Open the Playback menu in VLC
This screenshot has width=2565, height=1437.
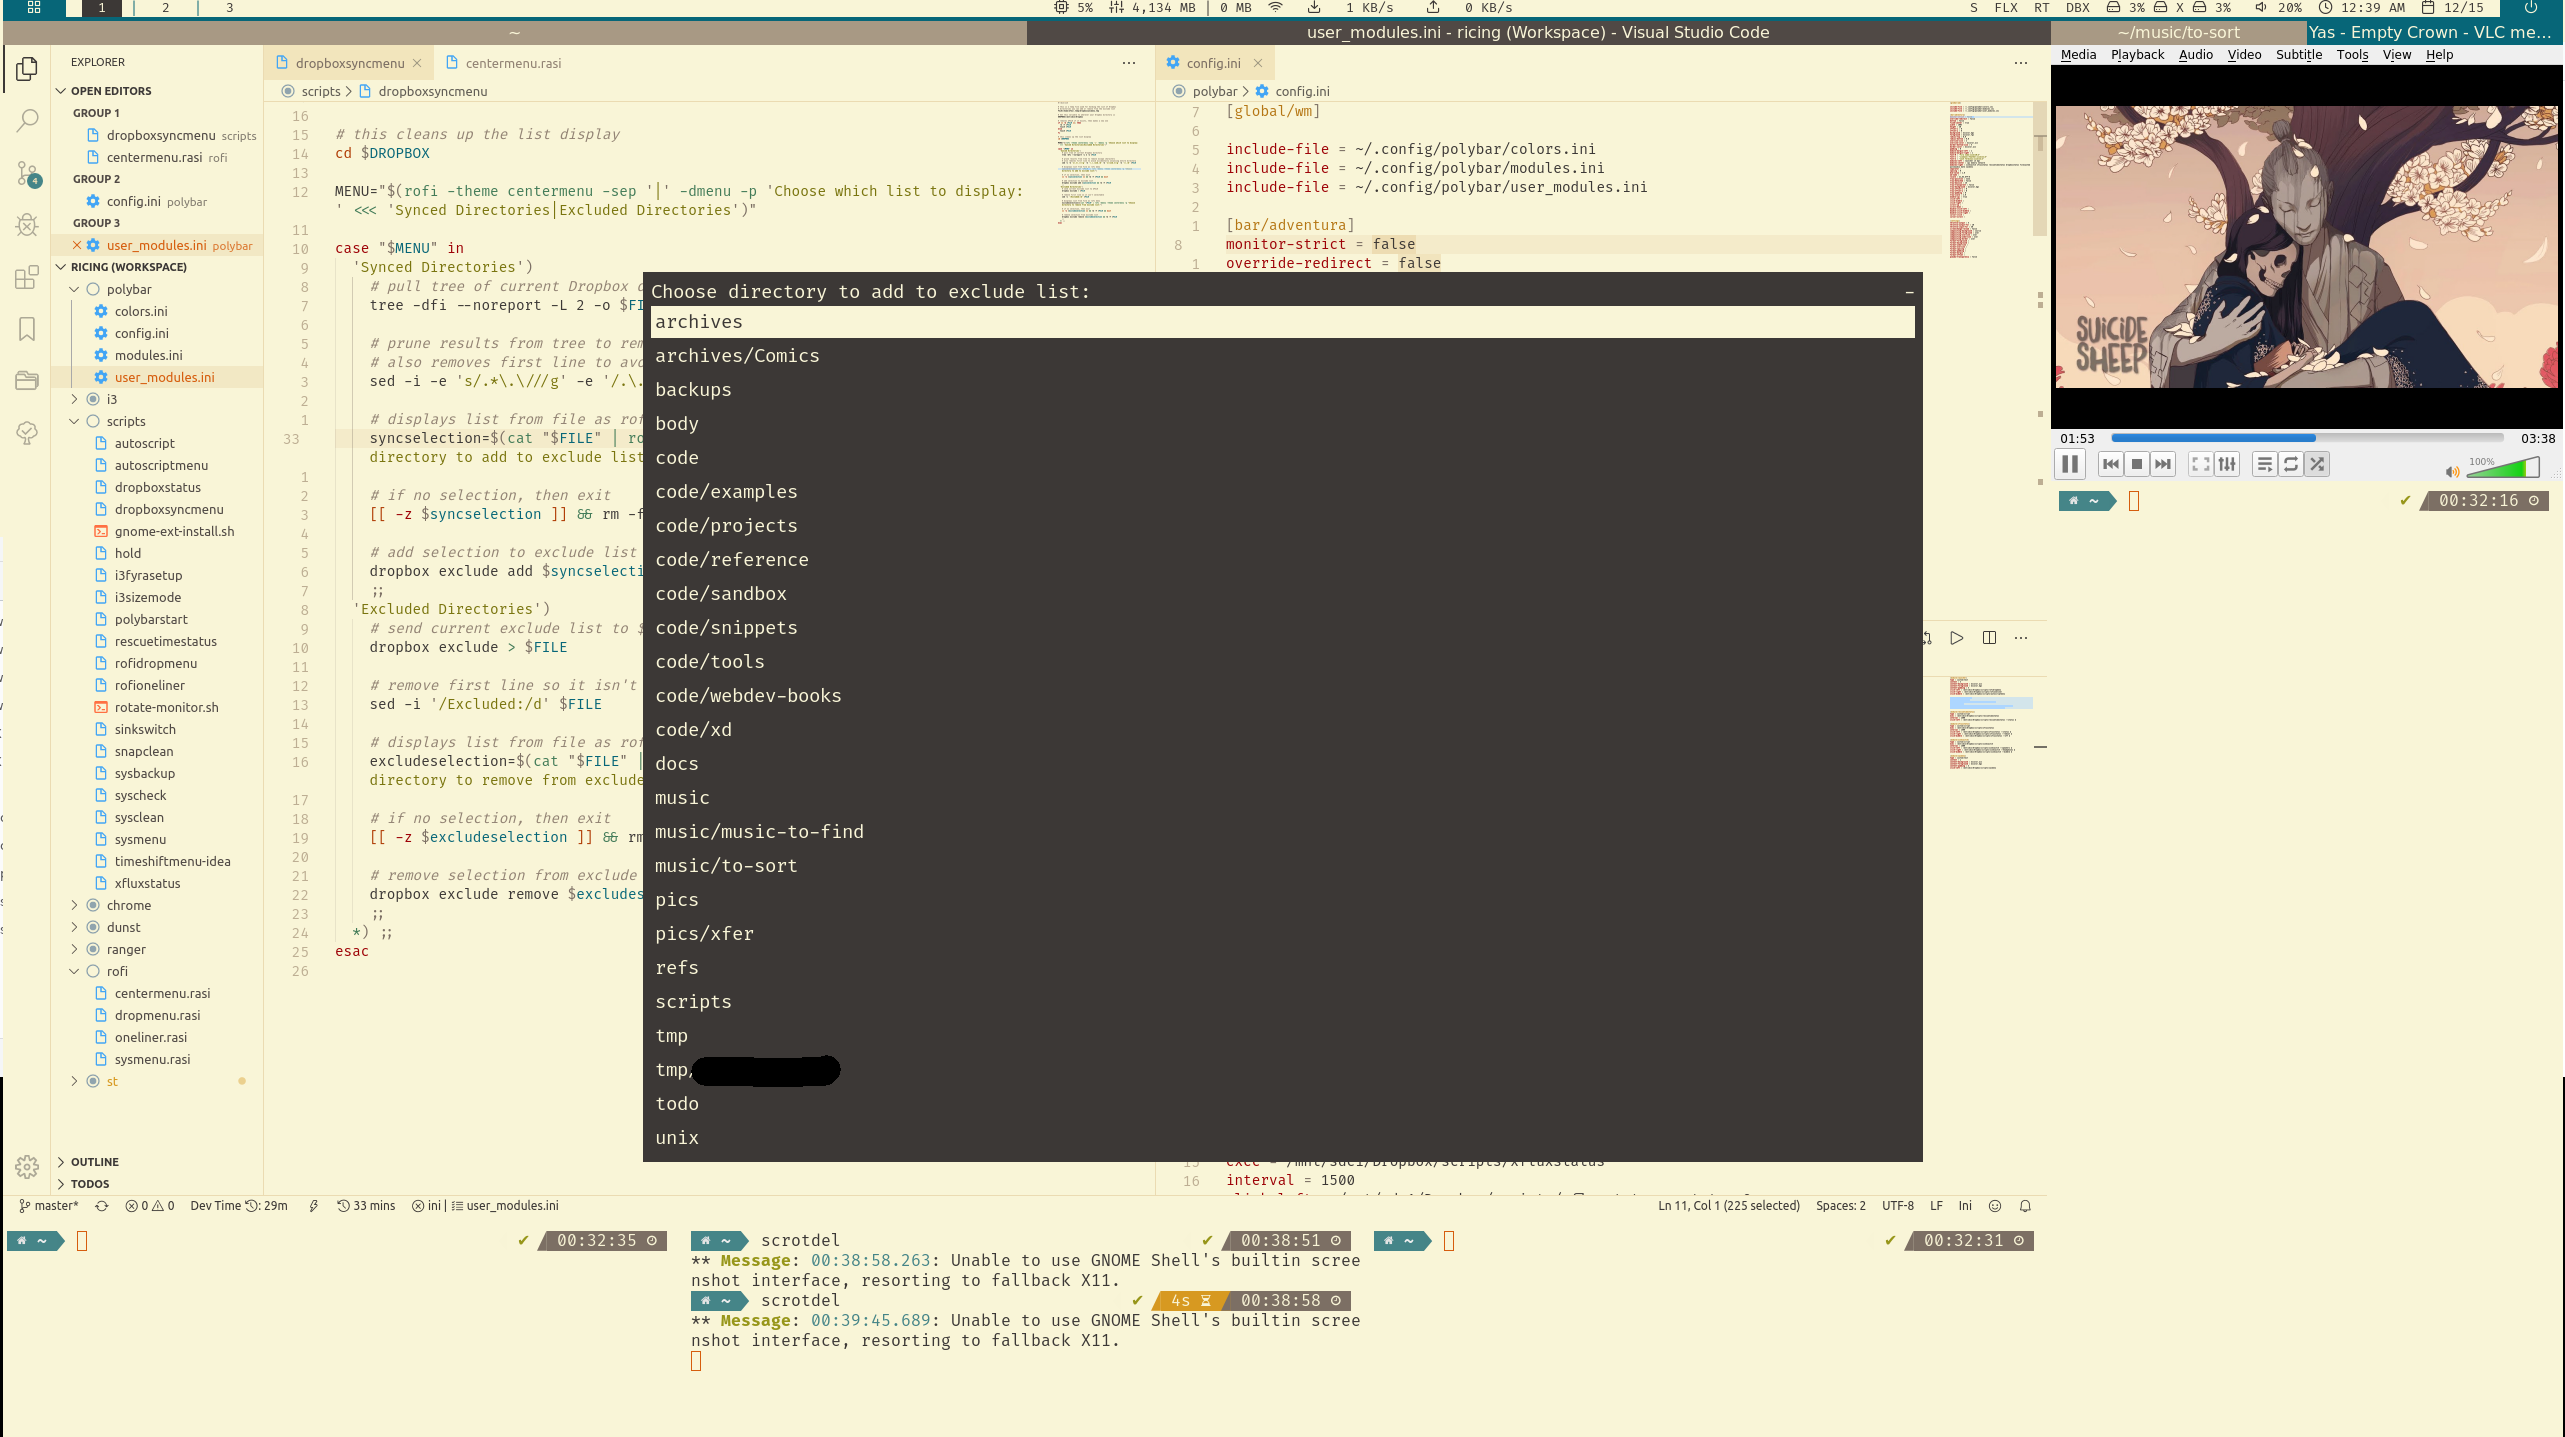(2137, 55)
